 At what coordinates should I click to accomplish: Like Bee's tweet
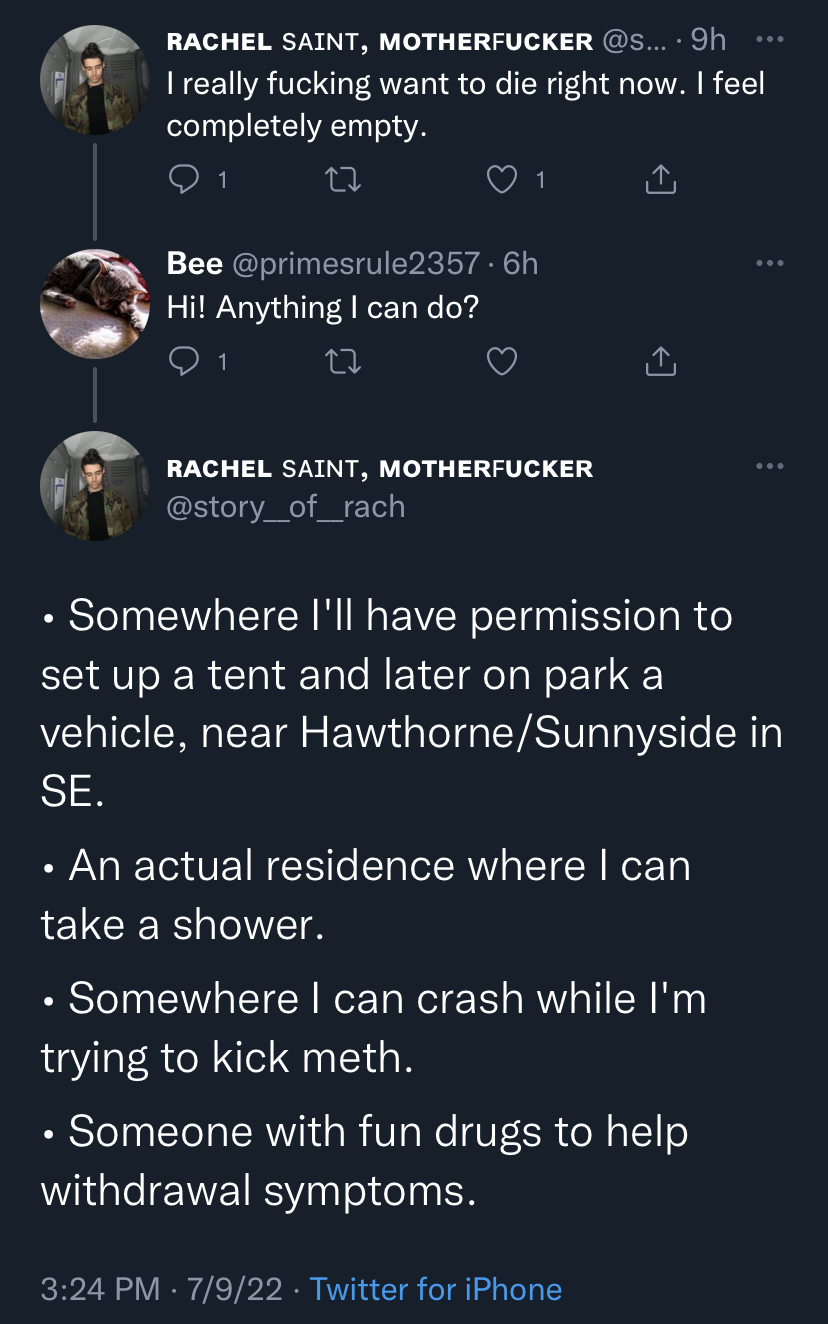pos(501,361)
